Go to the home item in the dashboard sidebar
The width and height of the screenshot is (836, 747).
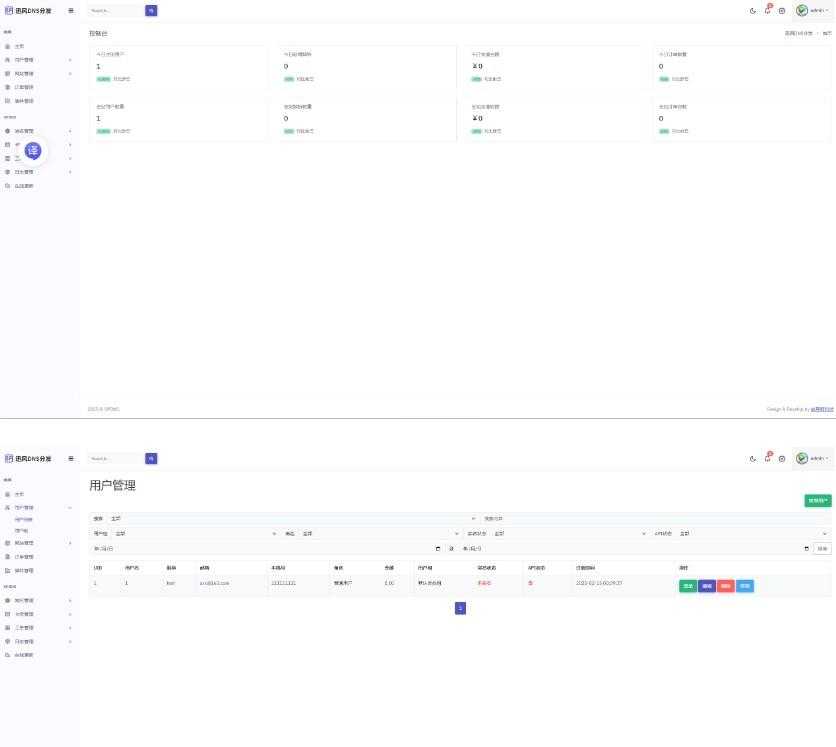(x=19, y=46)
